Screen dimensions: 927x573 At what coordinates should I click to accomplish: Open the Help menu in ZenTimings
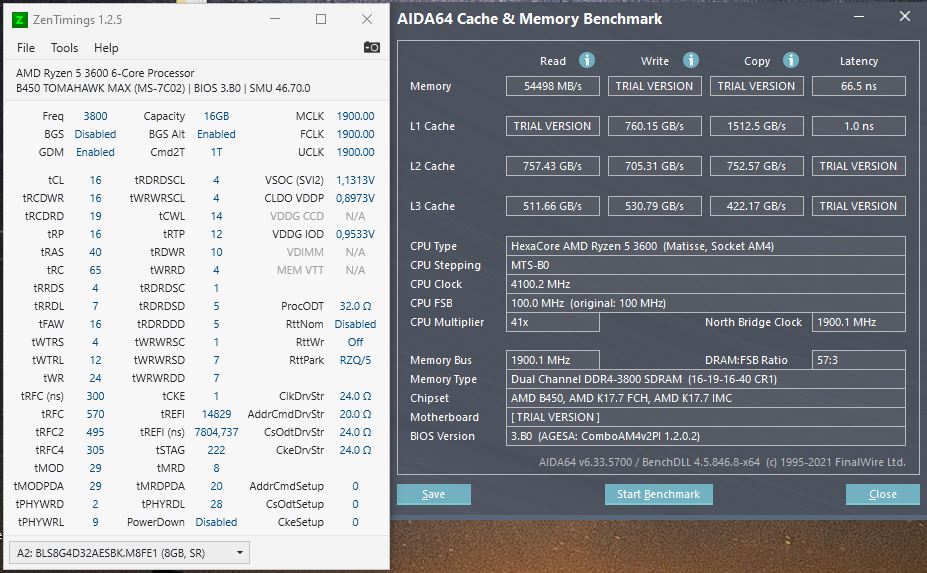[106, 48]
